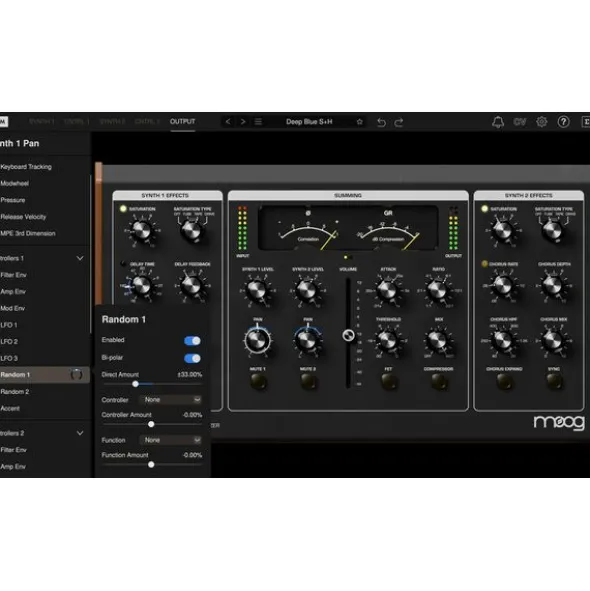Click the compressor Threshold knob
Viewport: 590px width, 591px height.
388,340
